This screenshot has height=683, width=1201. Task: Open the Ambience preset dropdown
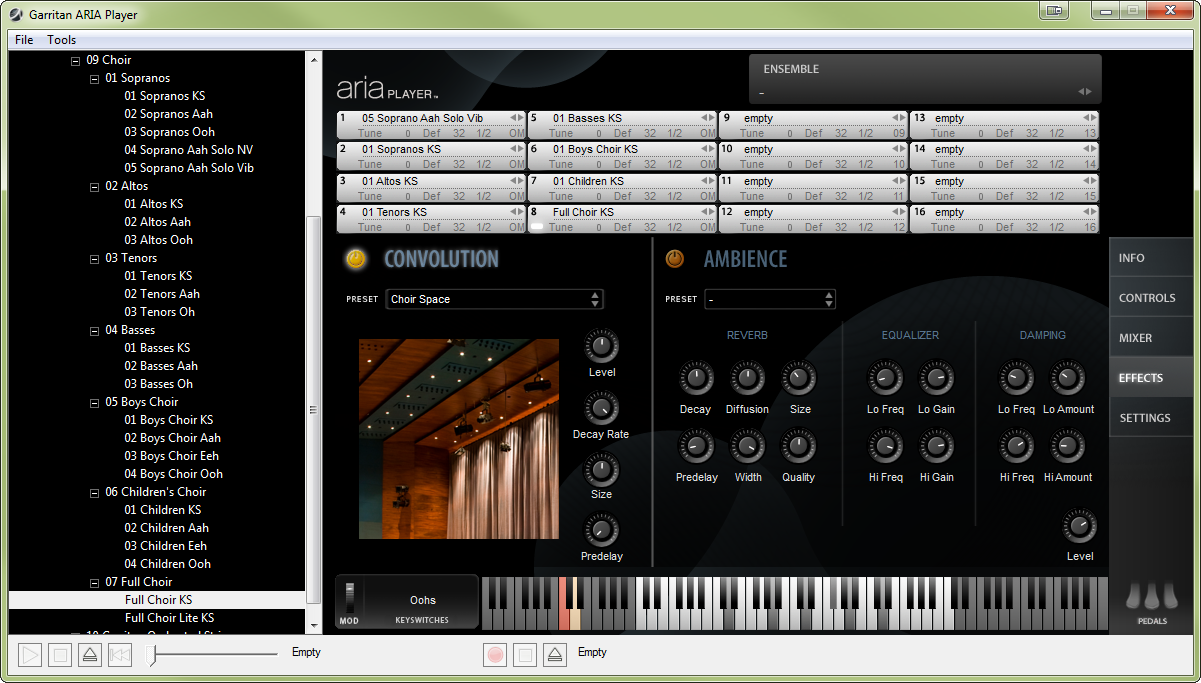pyautogui.click(x=769, y=299)
